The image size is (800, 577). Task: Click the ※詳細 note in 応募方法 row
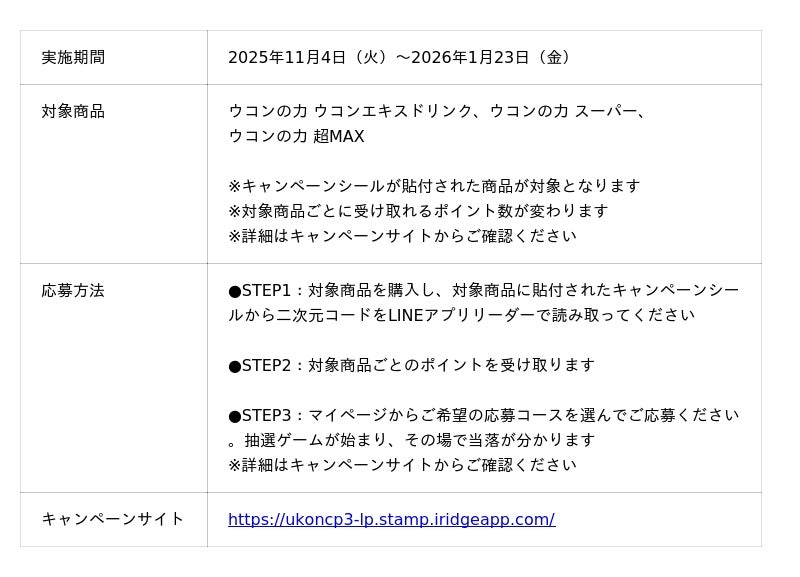click(402, 466)
